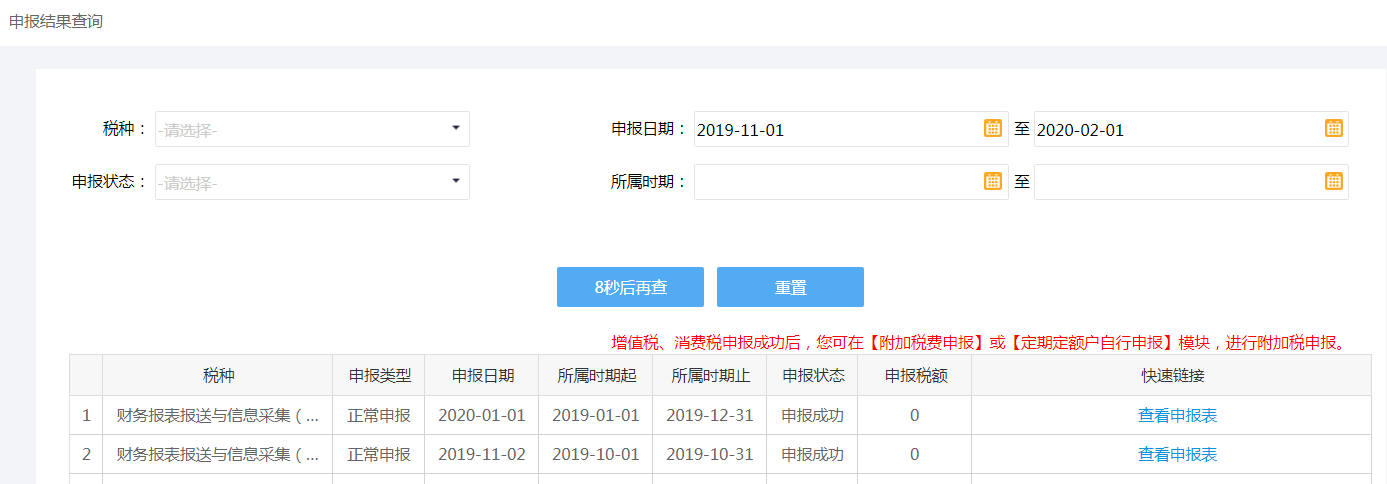Open 查看申报表 link in row 1
1387x484 pixels.
(x=1177, y=415)
